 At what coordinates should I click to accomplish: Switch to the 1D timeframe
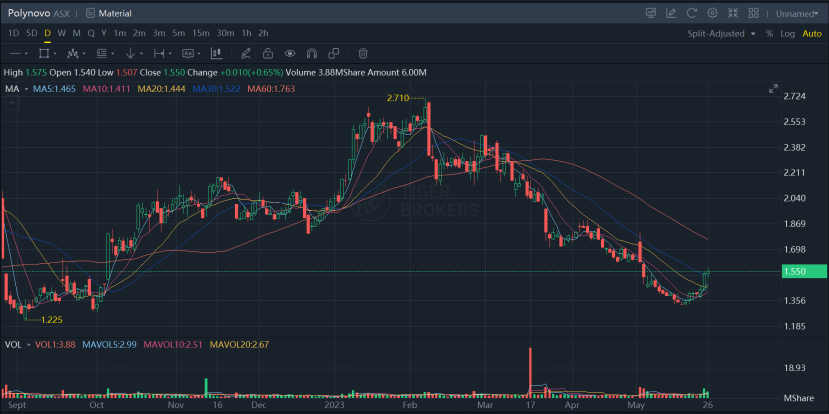(x=14, y=33)
